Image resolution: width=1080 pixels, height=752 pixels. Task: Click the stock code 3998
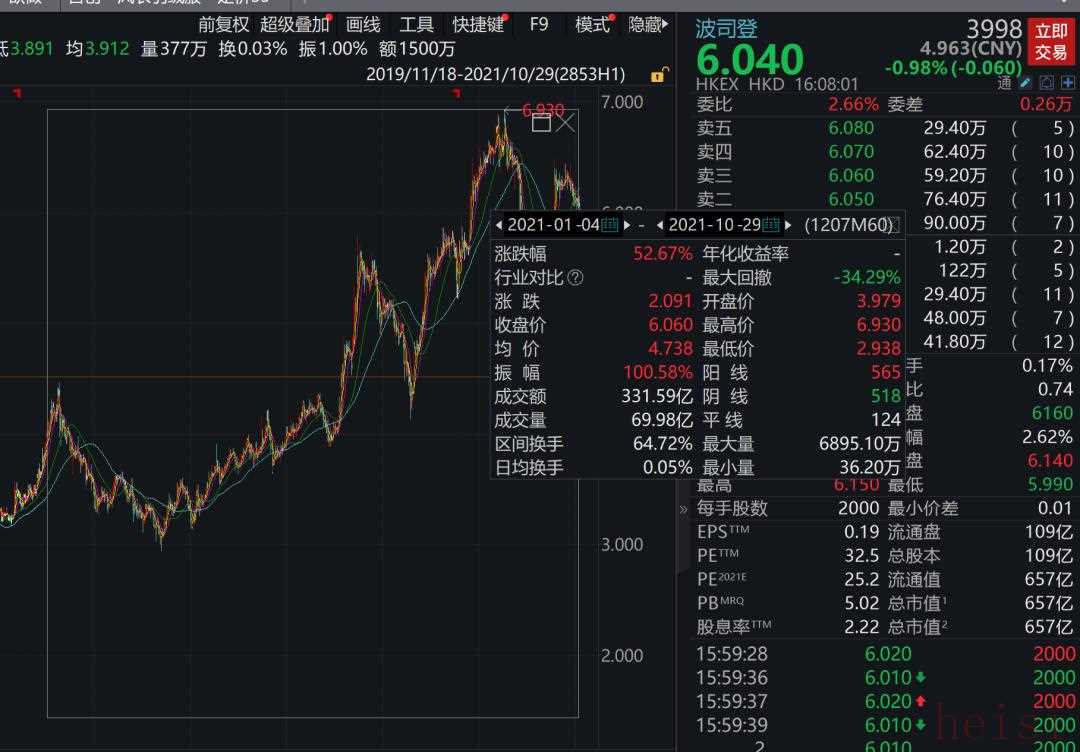(x=995, y=29)
